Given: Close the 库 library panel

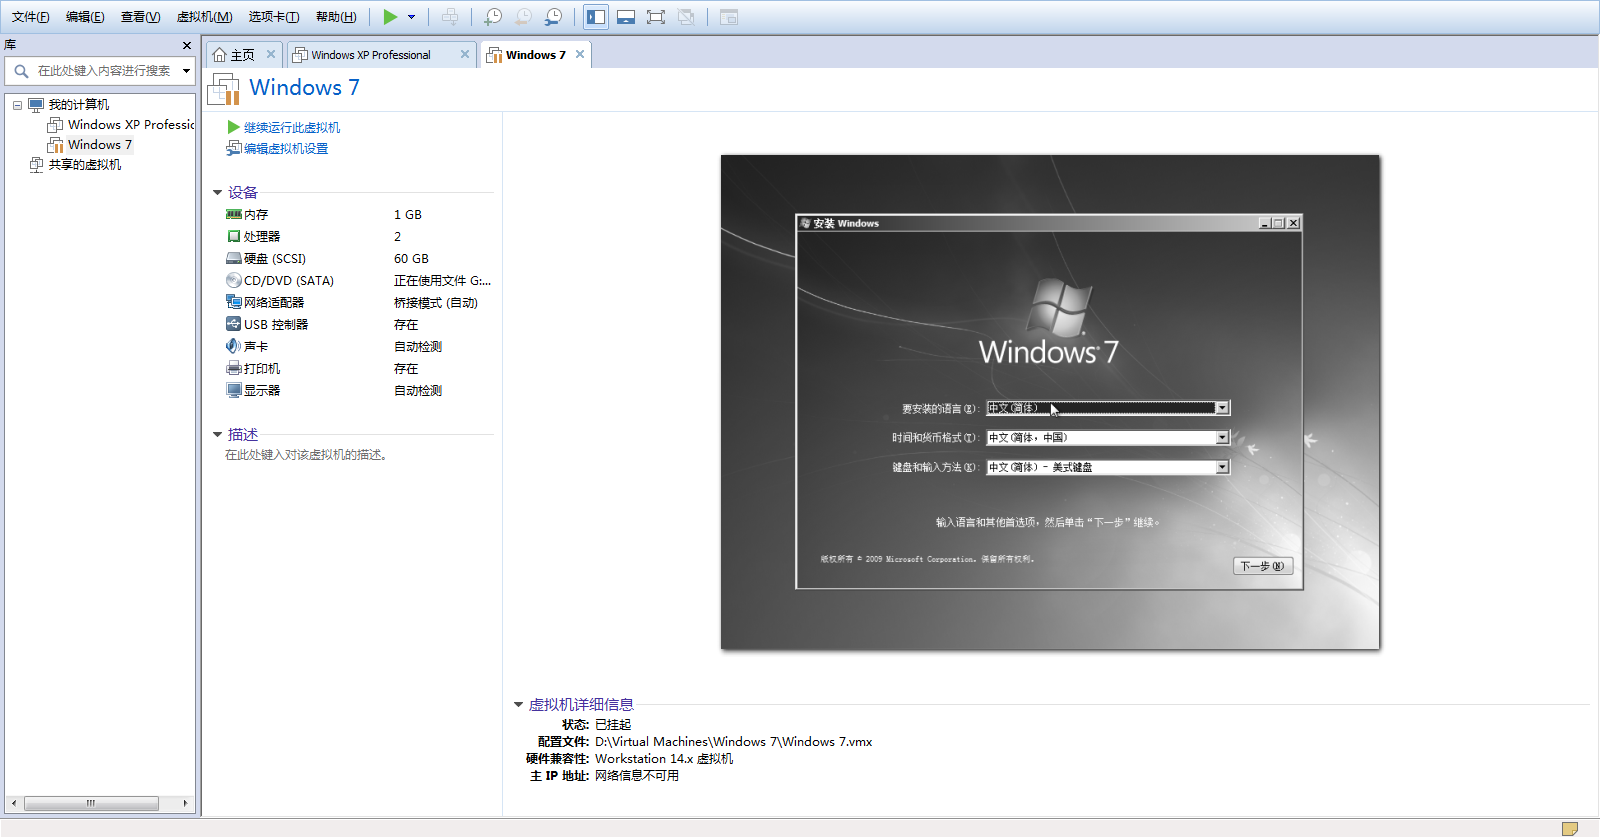Looking at the screenshot, I should point(186,45).
